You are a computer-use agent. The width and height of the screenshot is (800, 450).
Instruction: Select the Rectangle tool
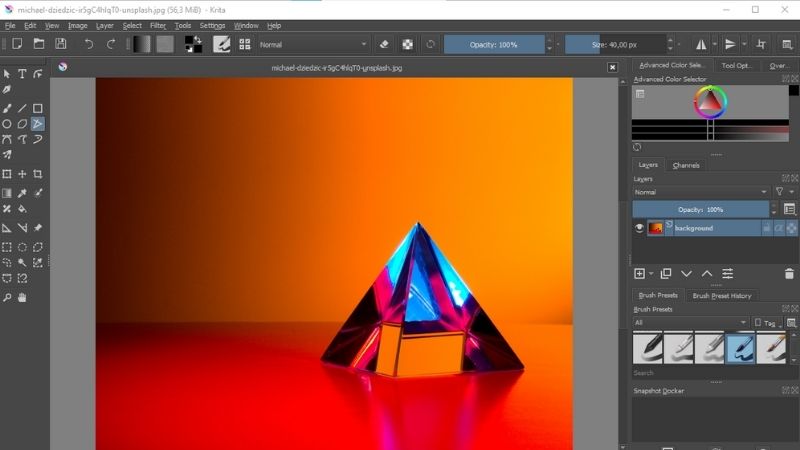point(37,109)
